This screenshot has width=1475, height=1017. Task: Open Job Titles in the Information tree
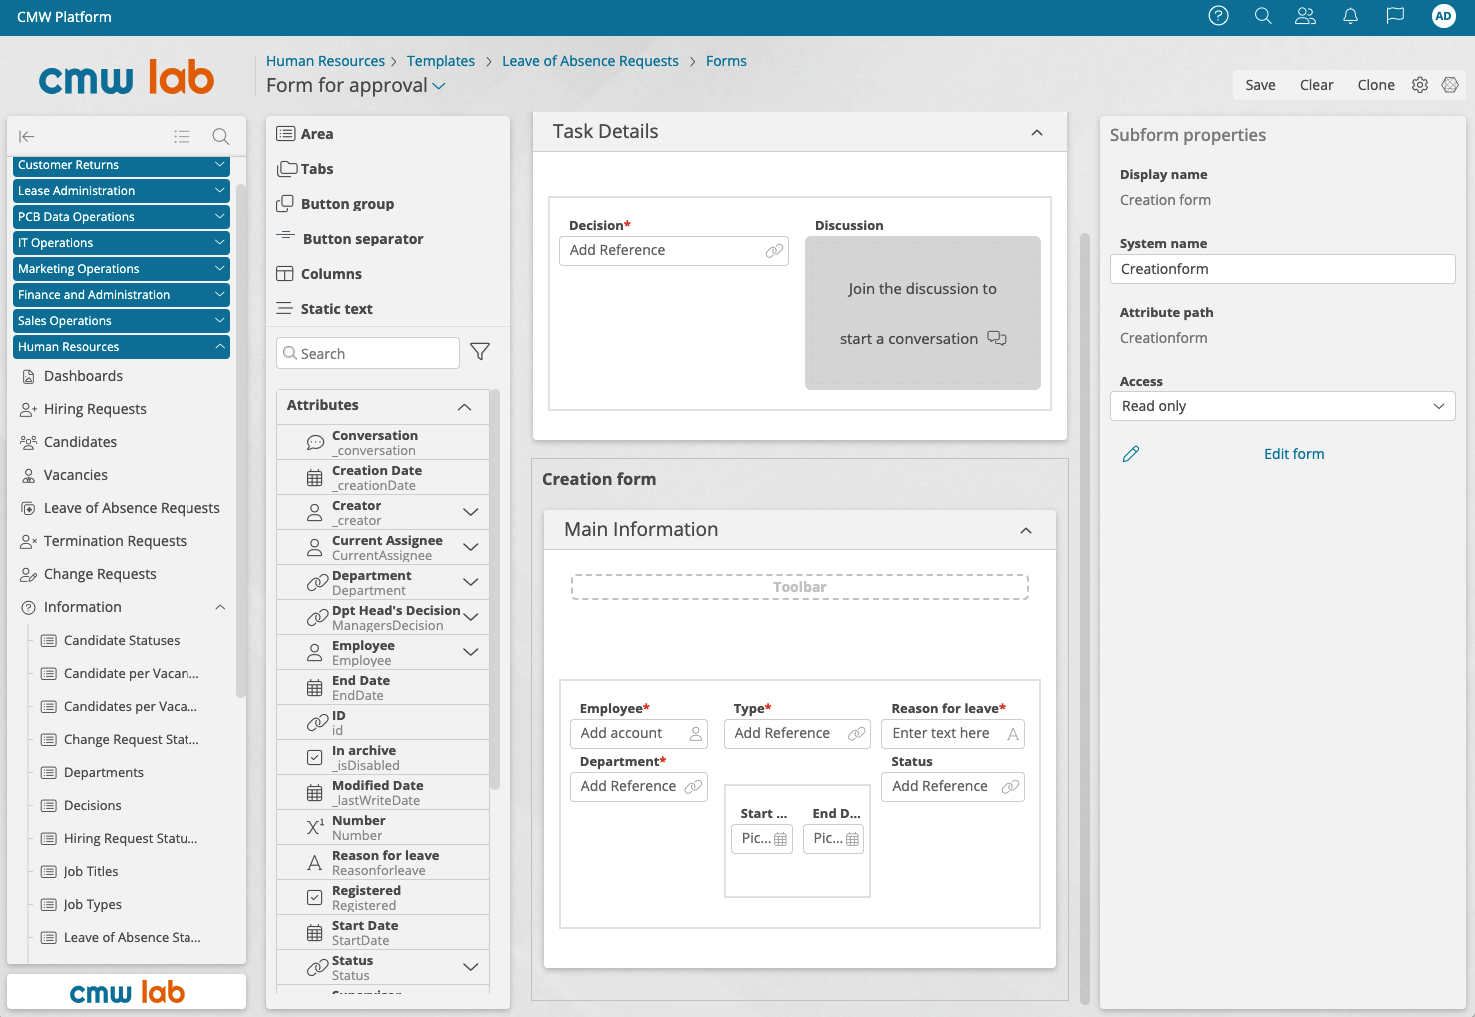(90, 872)
